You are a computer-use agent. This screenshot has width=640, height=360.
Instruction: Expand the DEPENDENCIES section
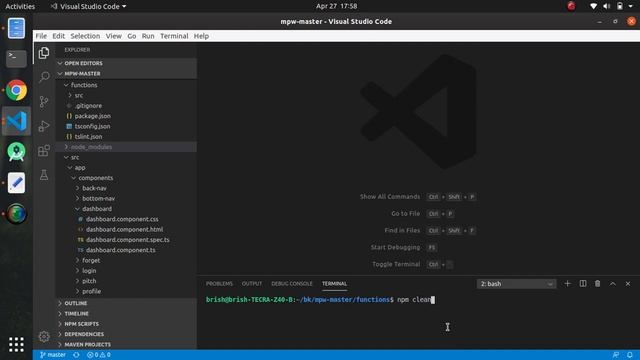(x=126, y=334)
